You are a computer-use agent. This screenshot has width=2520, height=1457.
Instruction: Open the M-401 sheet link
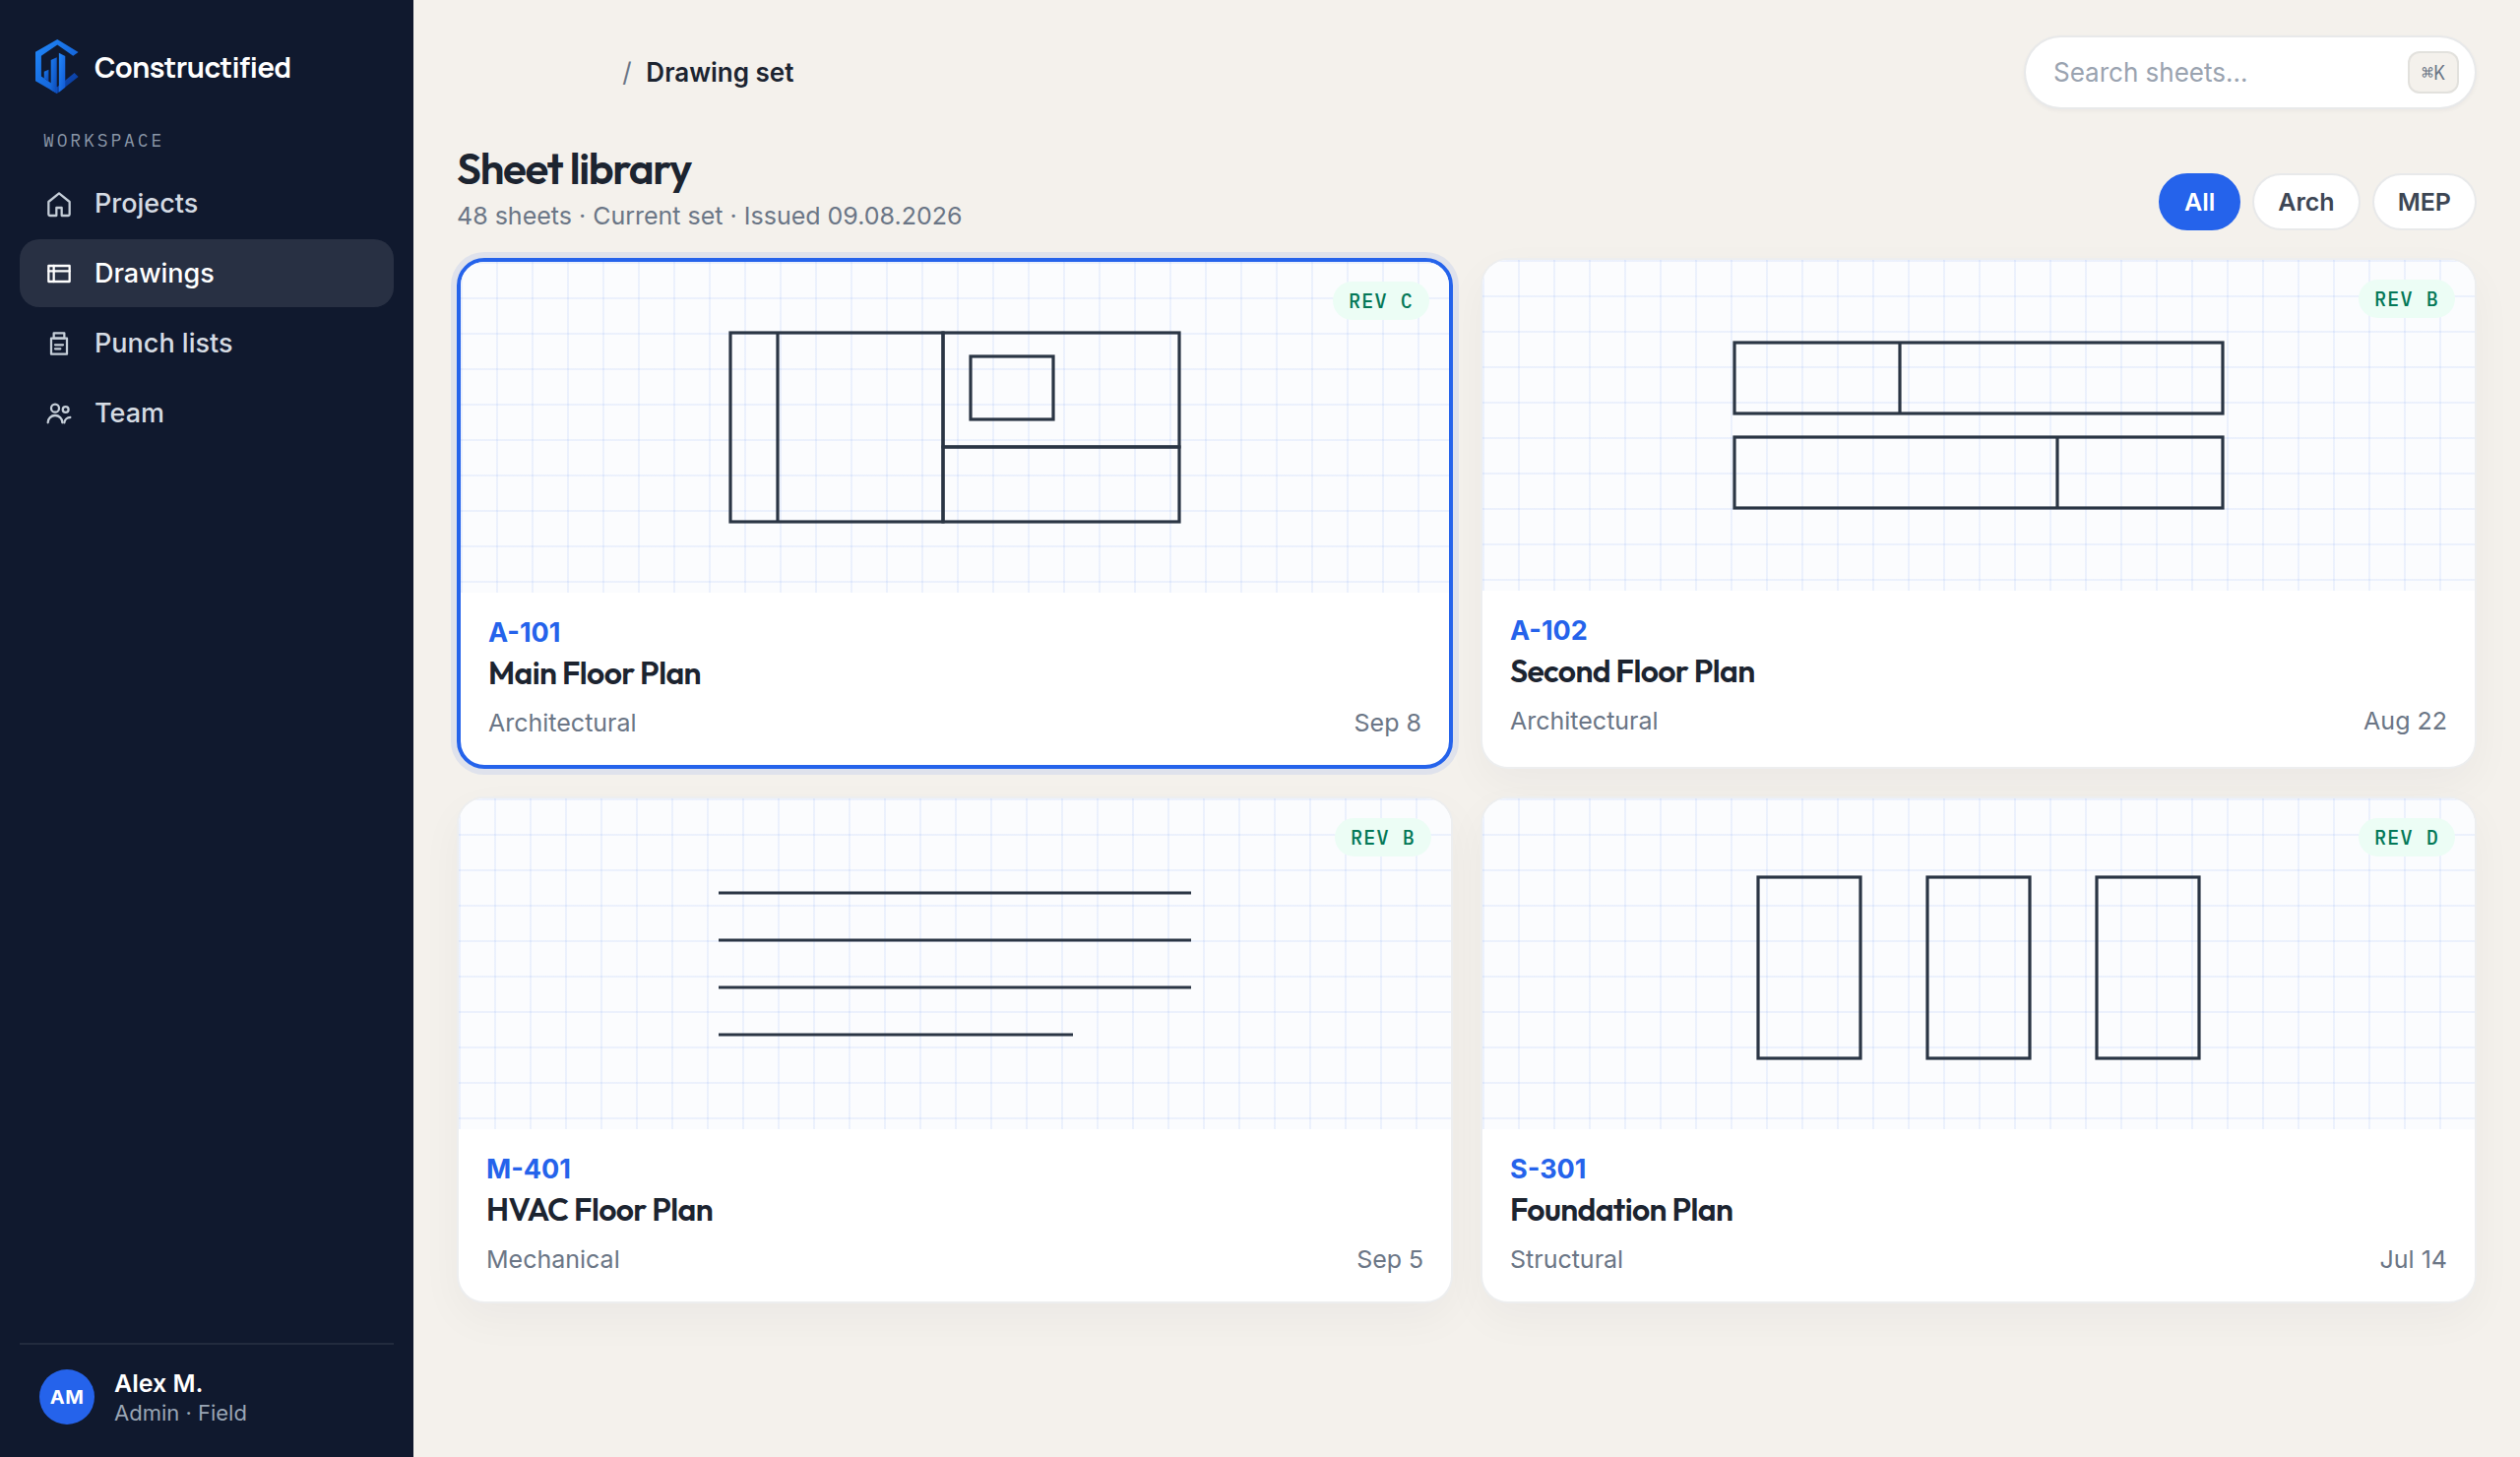tap(528, 1168)
